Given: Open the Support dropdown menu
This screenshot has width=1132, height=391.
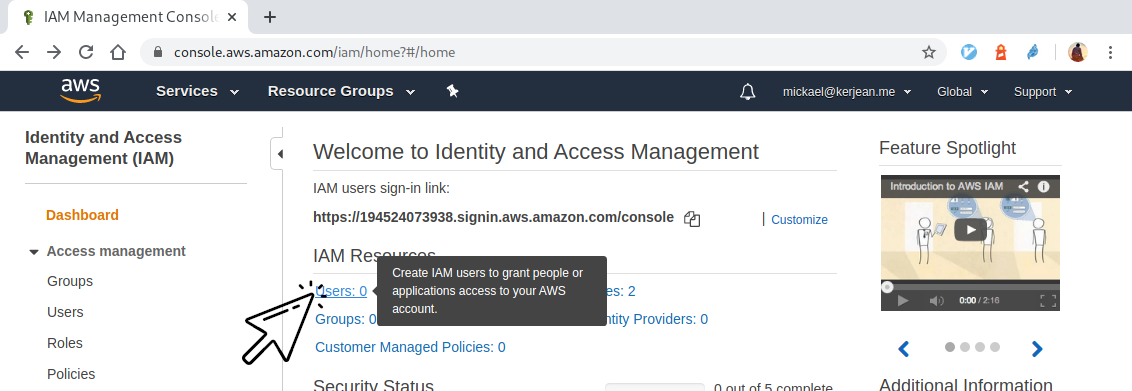Looking at the screenshot, I should (x=1043, y=92).
